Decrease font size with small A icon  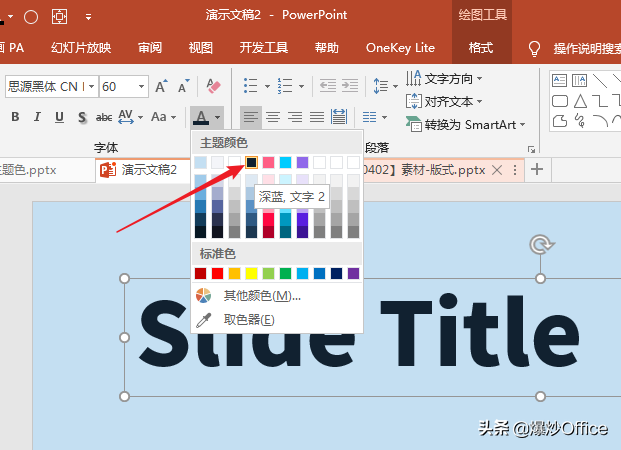[x=183, y=86]
